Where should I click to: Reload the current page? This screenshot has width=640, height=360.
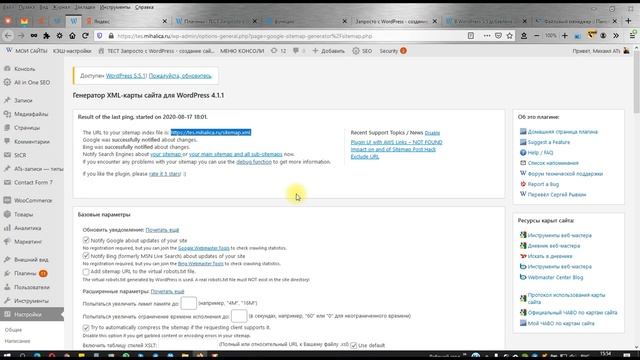point(85,36)
